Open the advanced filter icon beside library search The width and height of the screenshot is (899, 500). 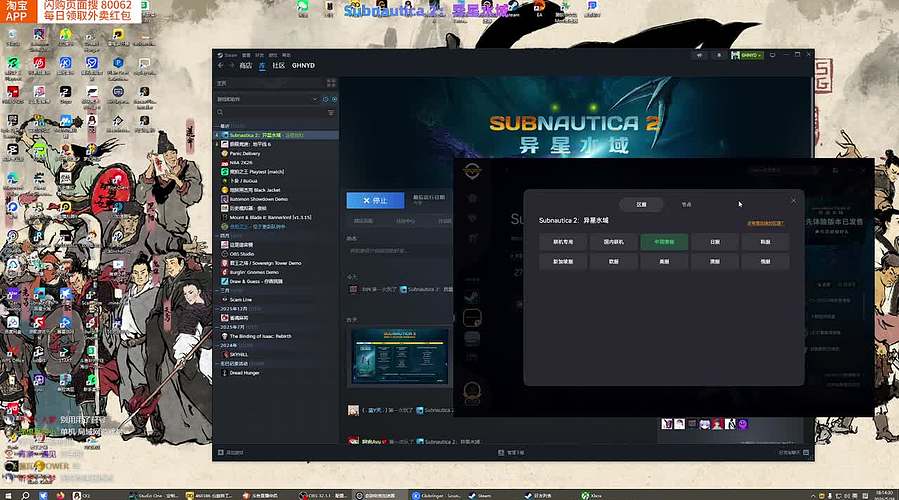pyautogui.click(x=331, y=112)
